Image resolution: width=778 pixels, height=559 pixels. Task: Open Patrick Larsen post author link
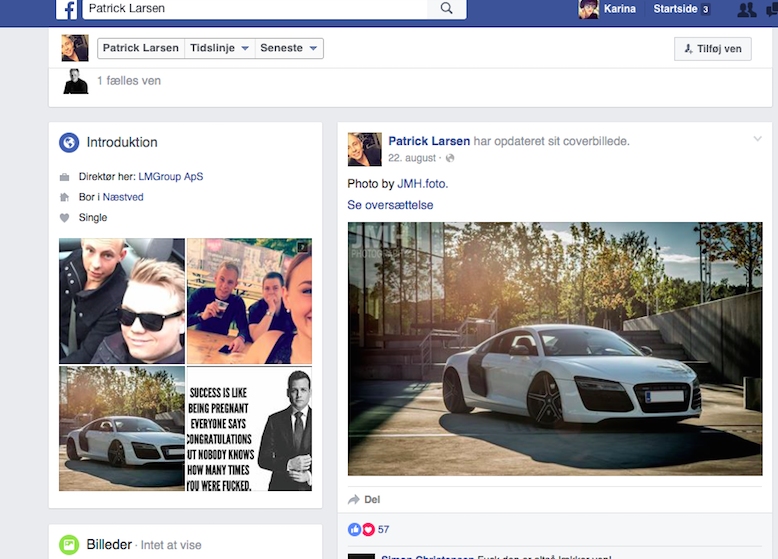[429, 141]
